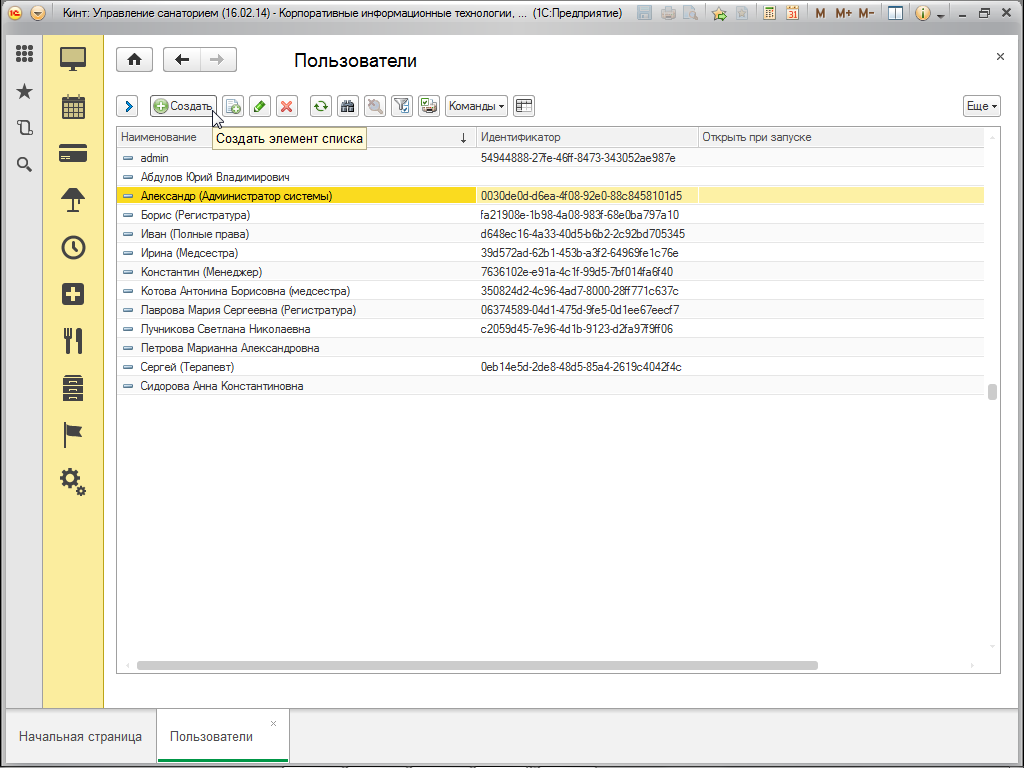Close the Пользователи tab at the bottom

(273, 723)
